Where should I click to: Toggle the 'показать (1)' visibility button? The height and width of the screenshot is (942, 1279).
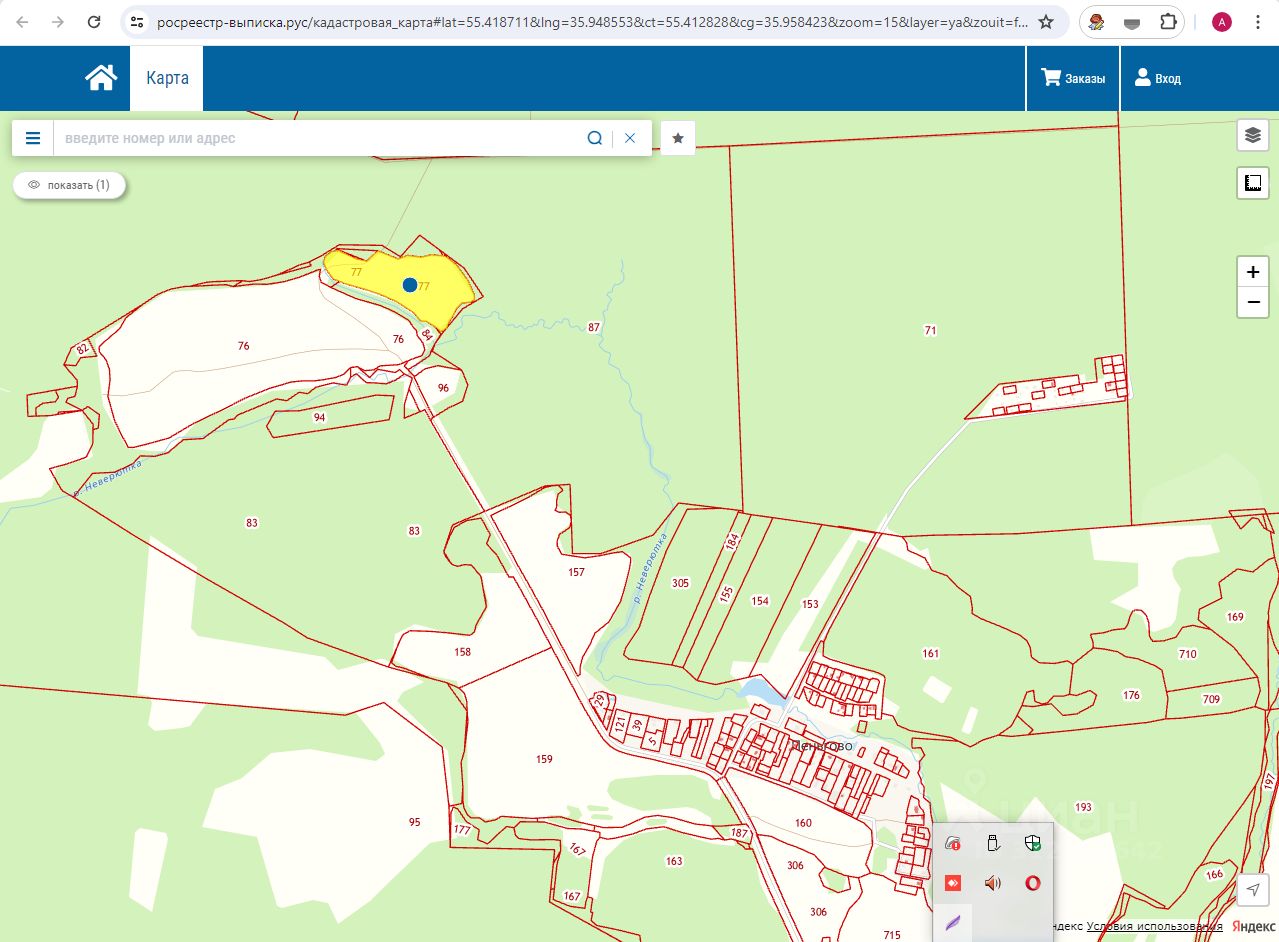[x=69, y=185]
